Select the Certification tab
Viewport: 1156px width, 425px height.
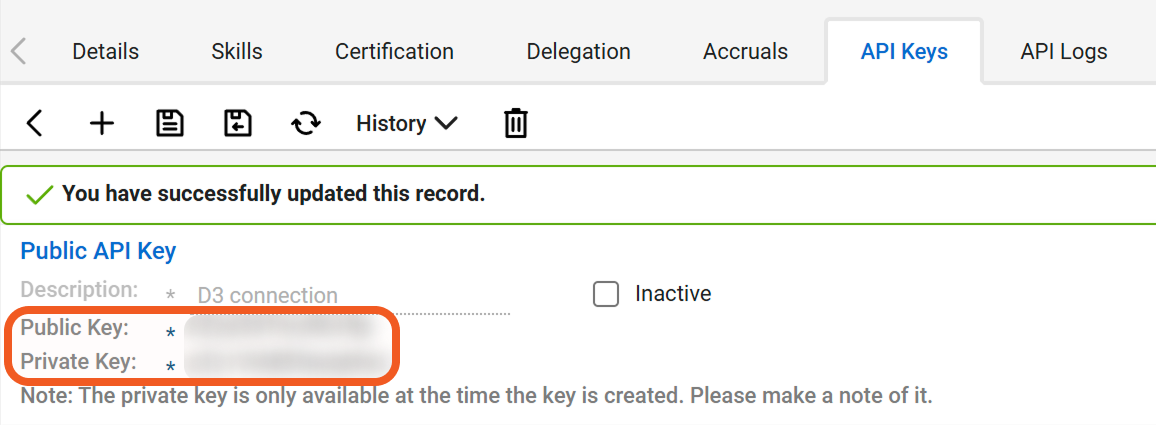pyautogui.click(x=394, y=51)
